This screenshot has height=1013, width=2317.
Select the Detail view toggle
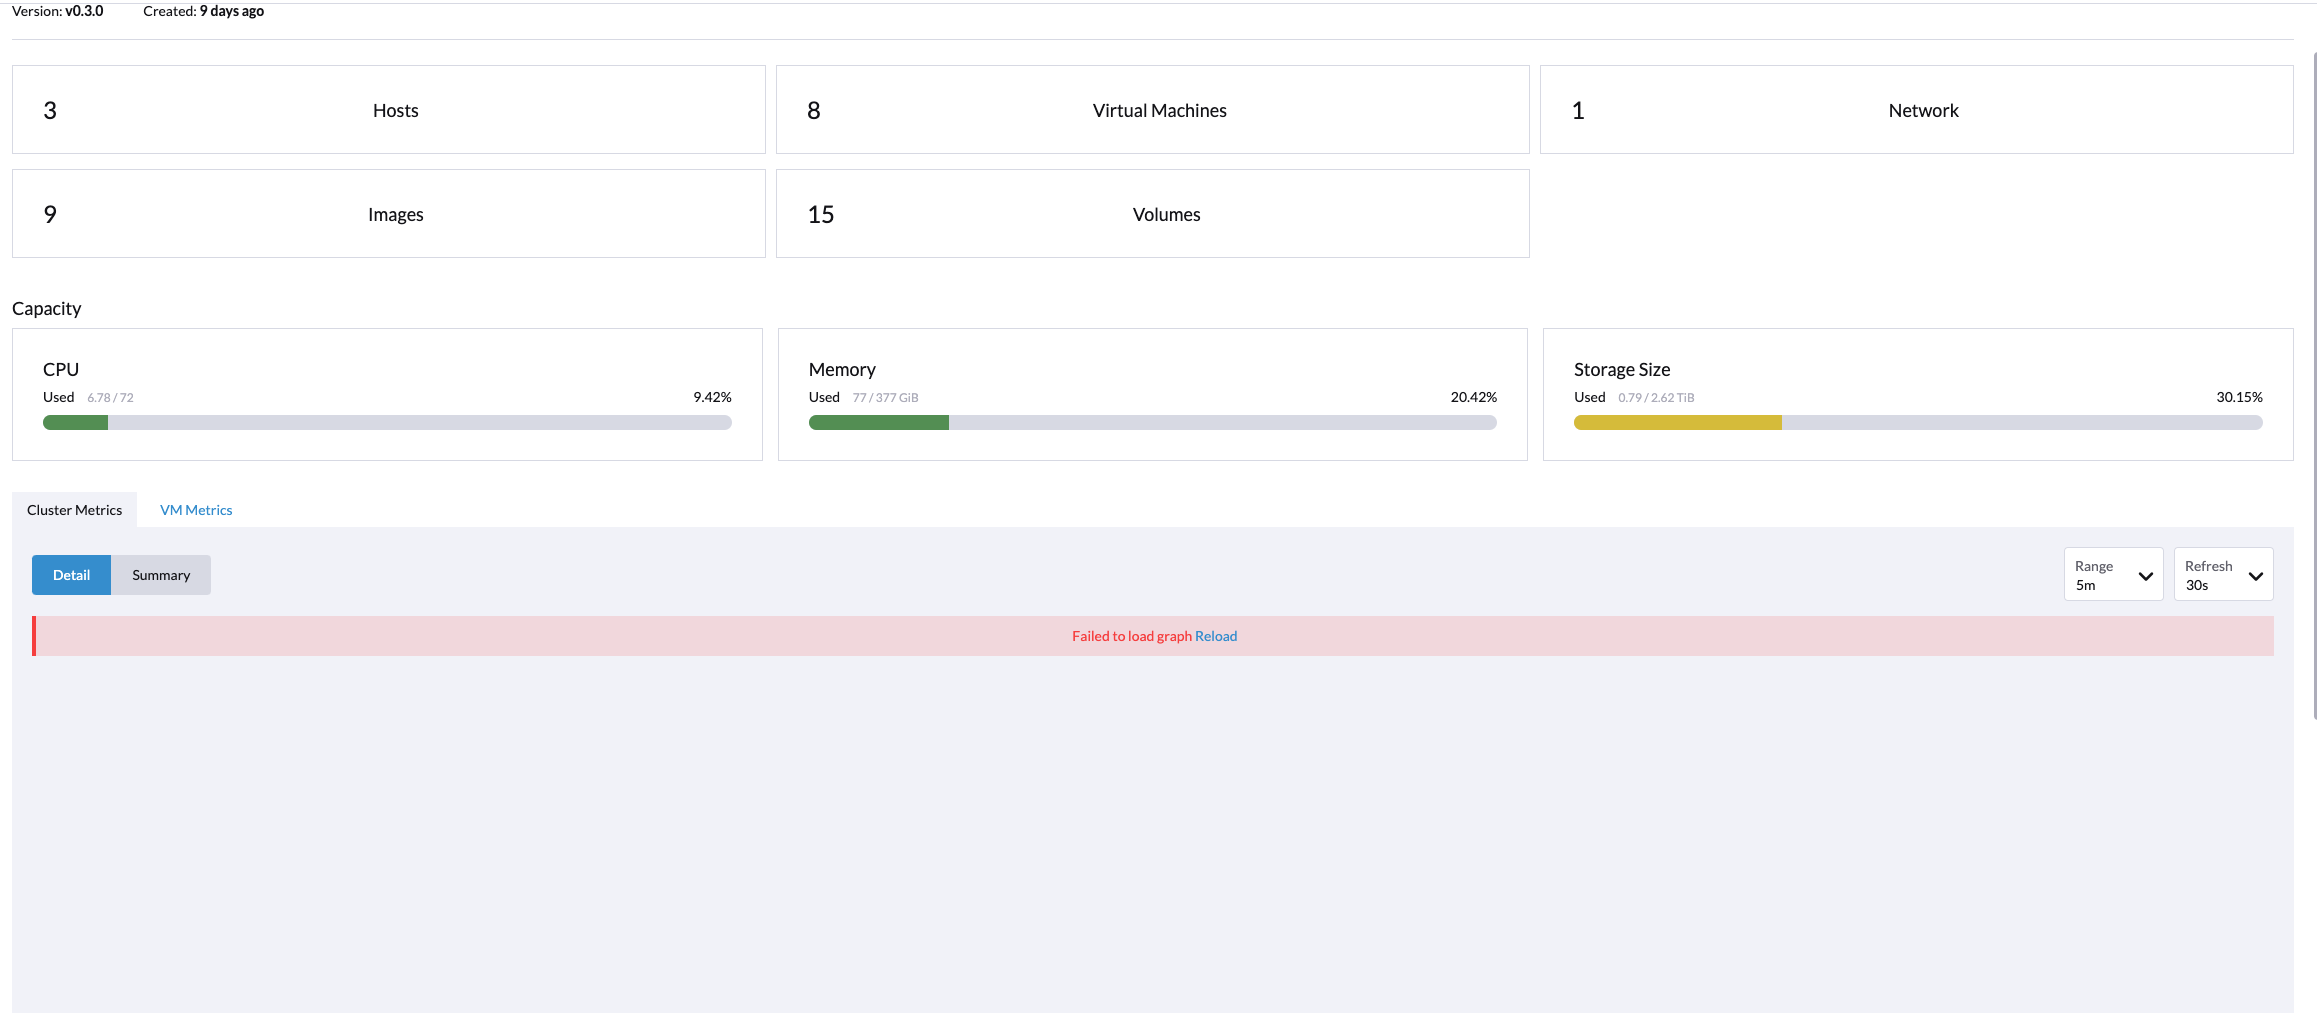[71, 575]
